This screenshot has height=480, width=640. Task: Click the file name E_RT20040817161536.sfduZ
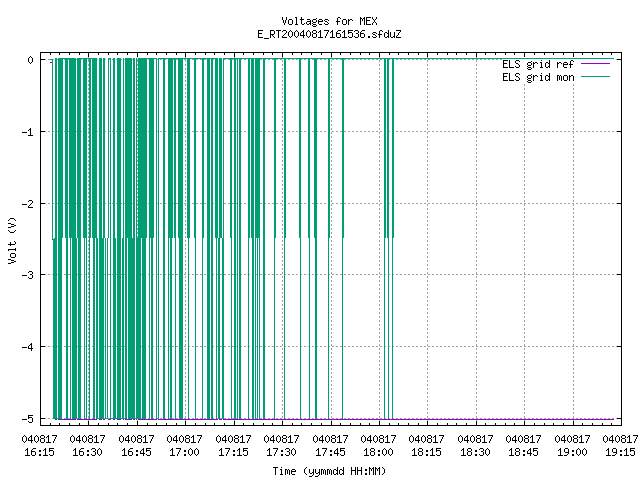[329, 34]
